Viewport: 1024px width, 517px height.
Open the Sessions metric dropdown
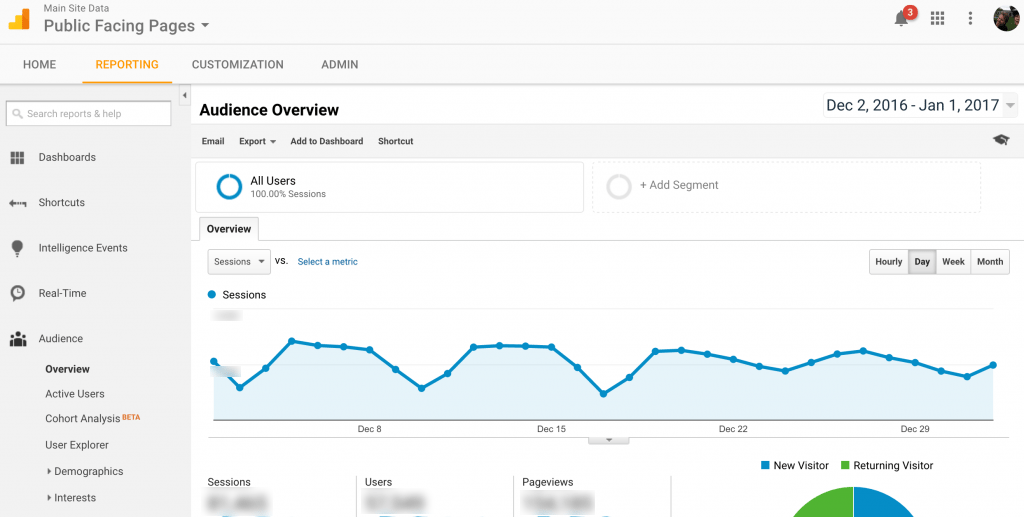(239, 262)
